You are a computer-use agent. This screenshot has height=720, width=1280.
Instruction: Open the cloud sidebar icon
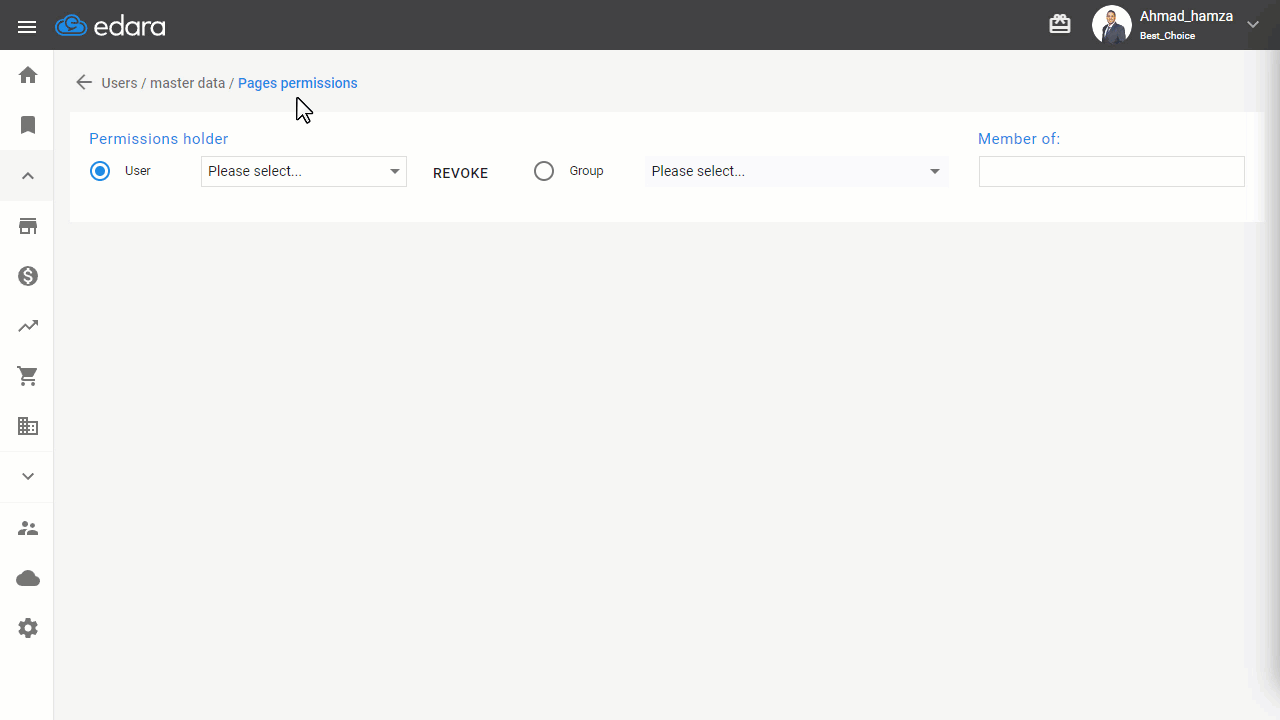click(x=28, y=578)
